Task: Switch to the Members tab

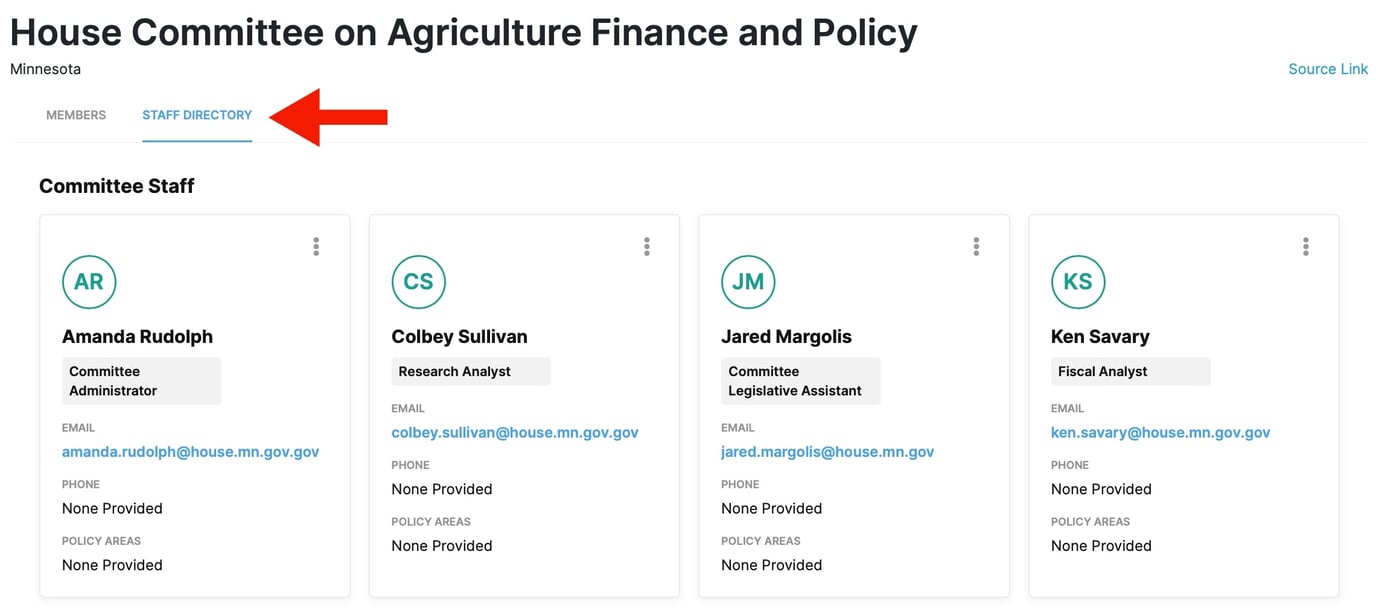Action: [x=76, y=115]
